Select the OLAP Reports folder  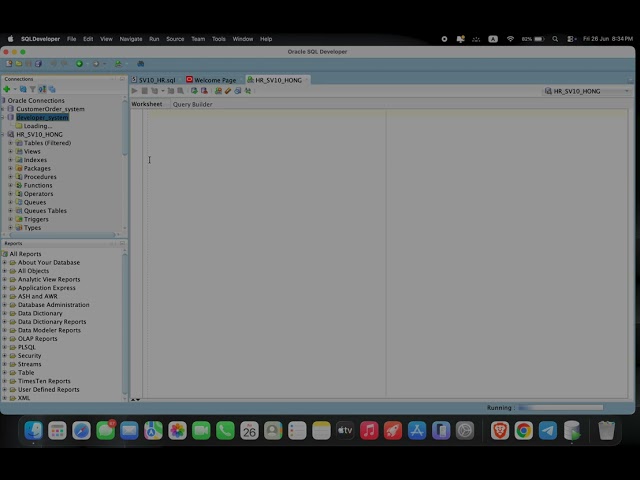pyautogui.click(x=38, y=339)
